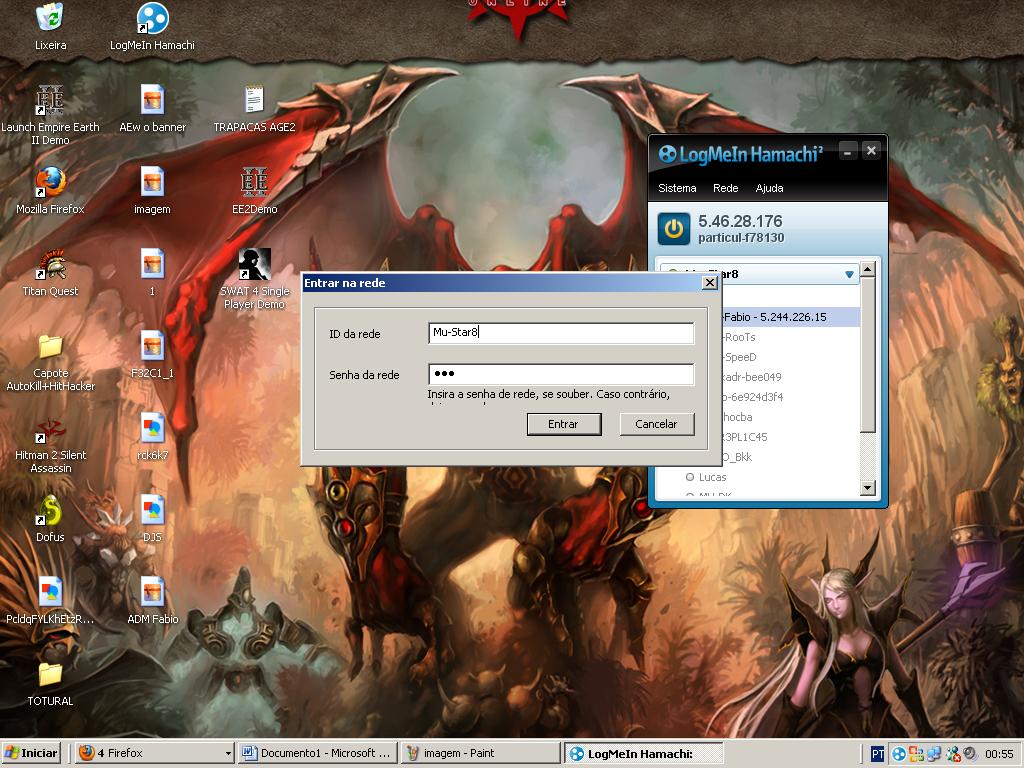Open the SWAT 4 Single Player Demo icon
This screenshot has width=1024, height=768.
point(254,265)
